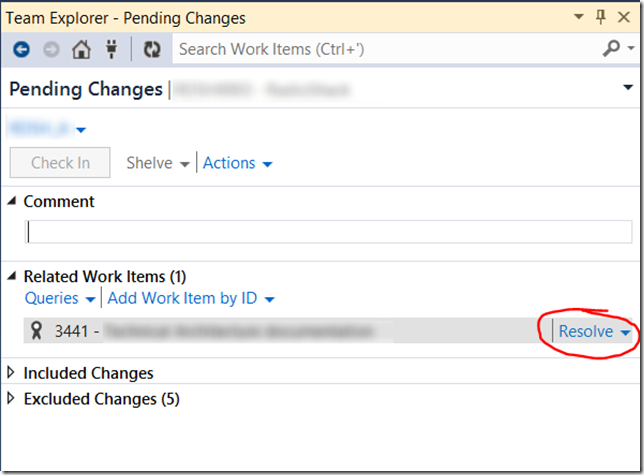This screenshot has width=644, height=475.
Task: Collapse the Comment section
Action: [x=12, y=201]
